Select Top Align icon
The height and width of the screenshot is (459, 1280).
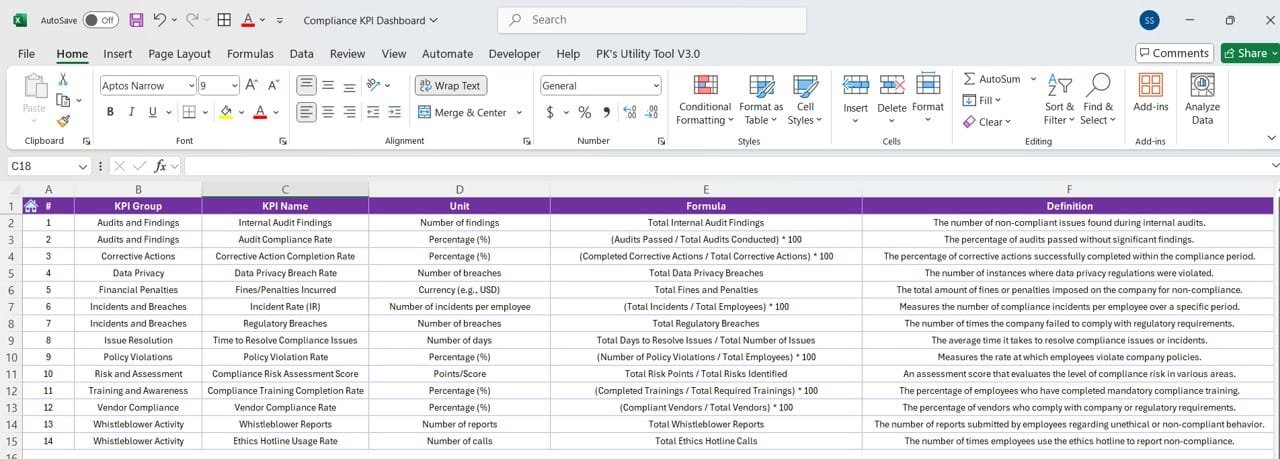pyautogui.click(x=306, y=85)
